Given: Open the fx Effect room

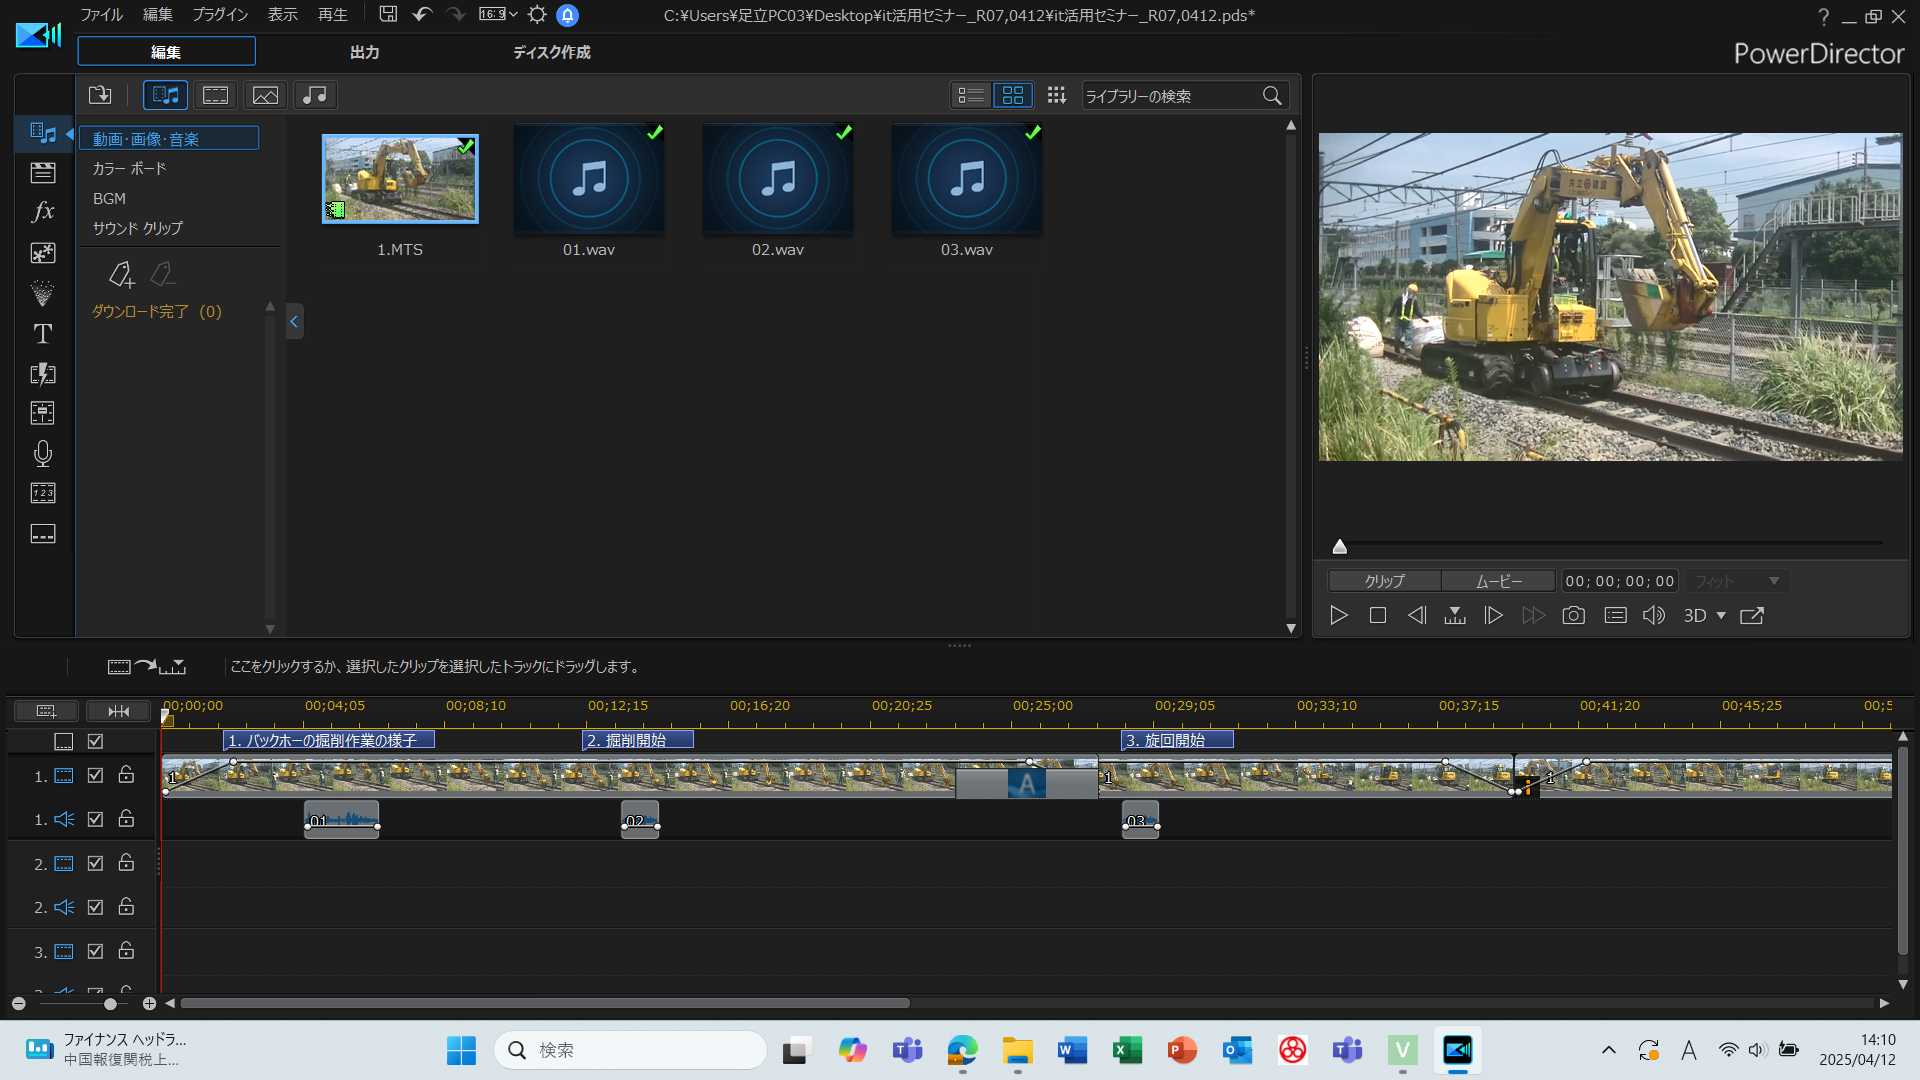Looking at the screenshot, I should pos(42,212).
